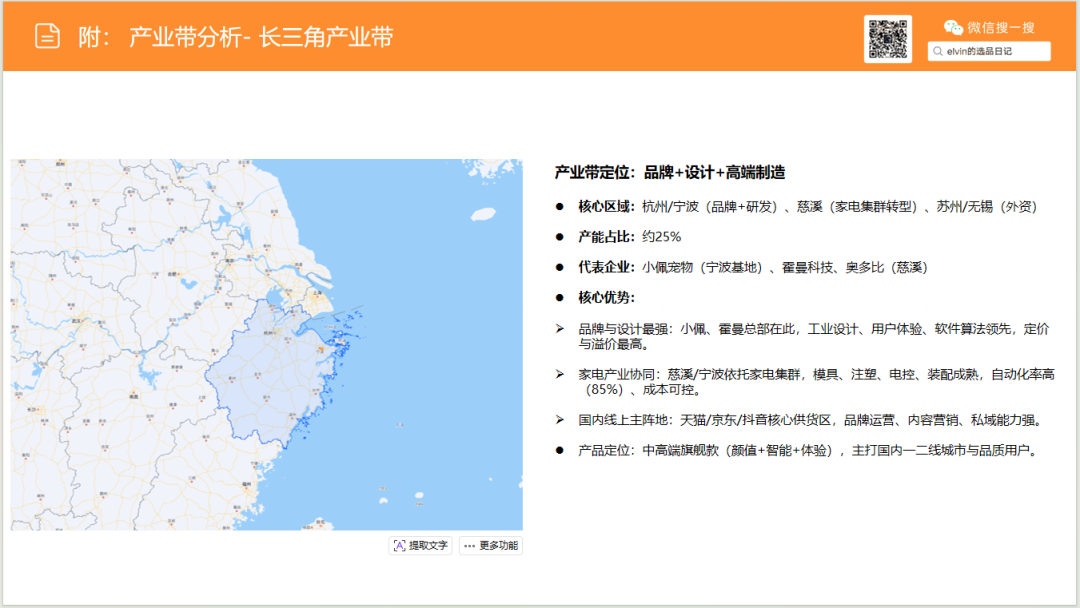Click the 产能占比: 约25% line

tap(630, 237)
